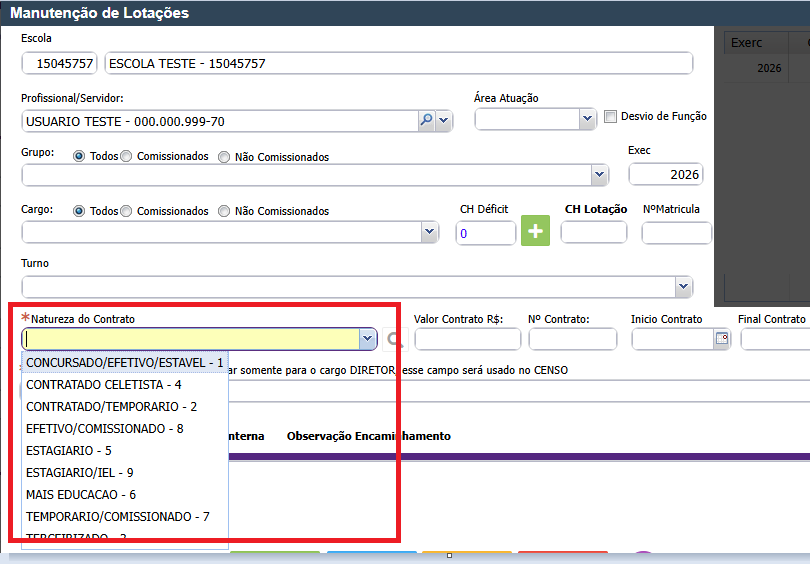Click the green plus button beside CH Déficit
Image resolution: width=810 pixels, height=564 pixels.
coord(536,232)
